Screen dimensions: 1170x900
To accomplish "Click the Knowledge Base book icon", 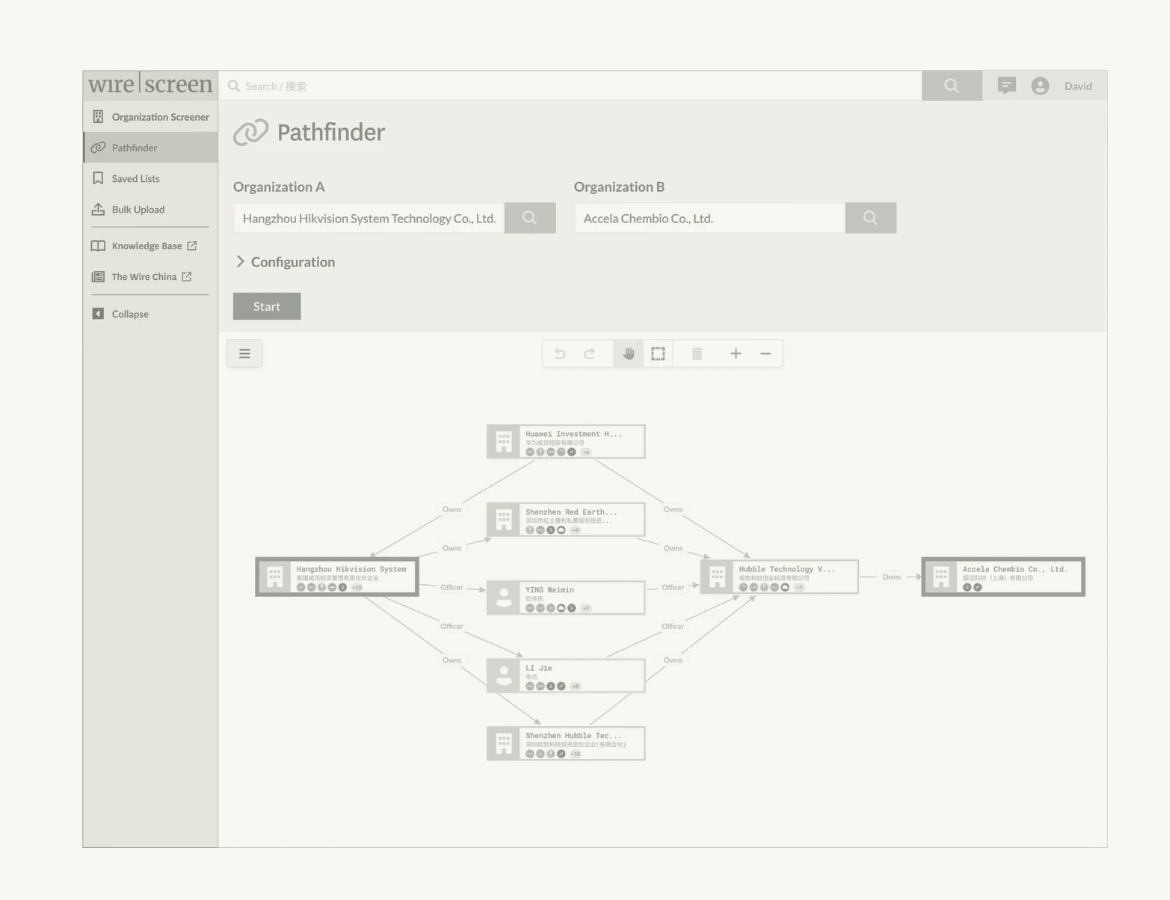I will [x=98, y=246].
